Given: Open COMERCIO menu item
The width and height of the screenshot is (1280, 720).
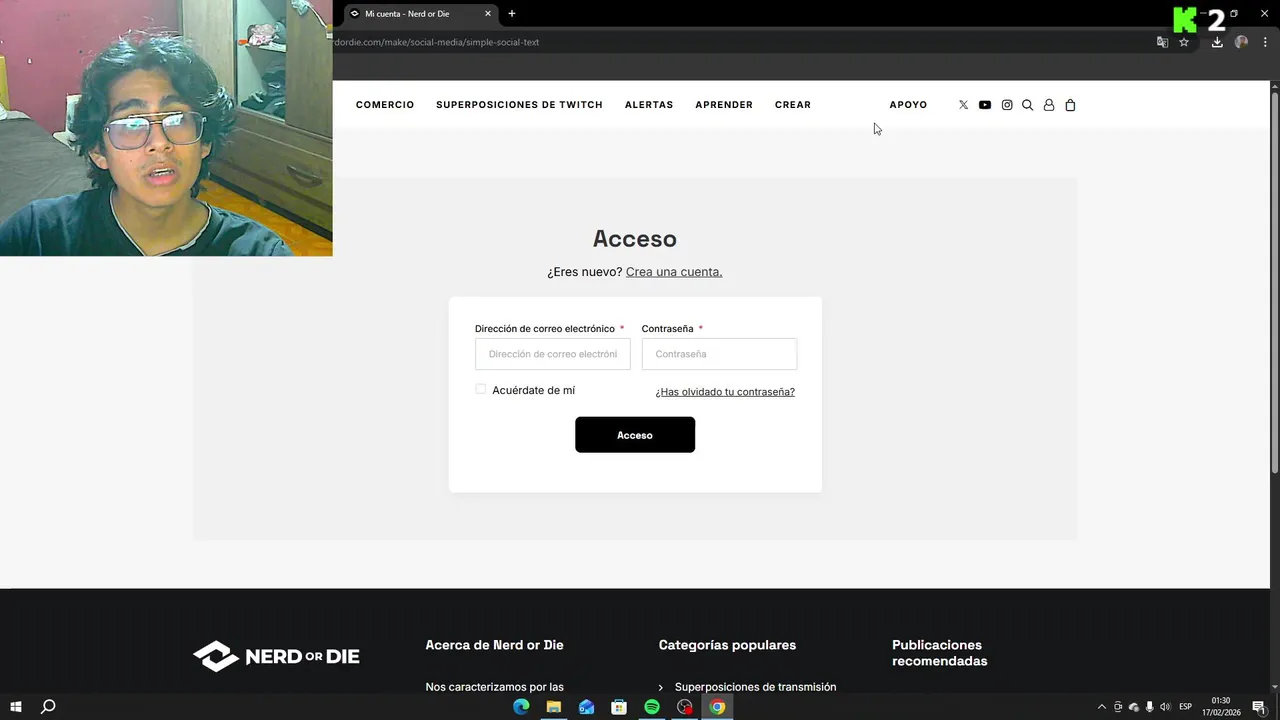Looking at the screenshot, I should (x=385, y=105).
